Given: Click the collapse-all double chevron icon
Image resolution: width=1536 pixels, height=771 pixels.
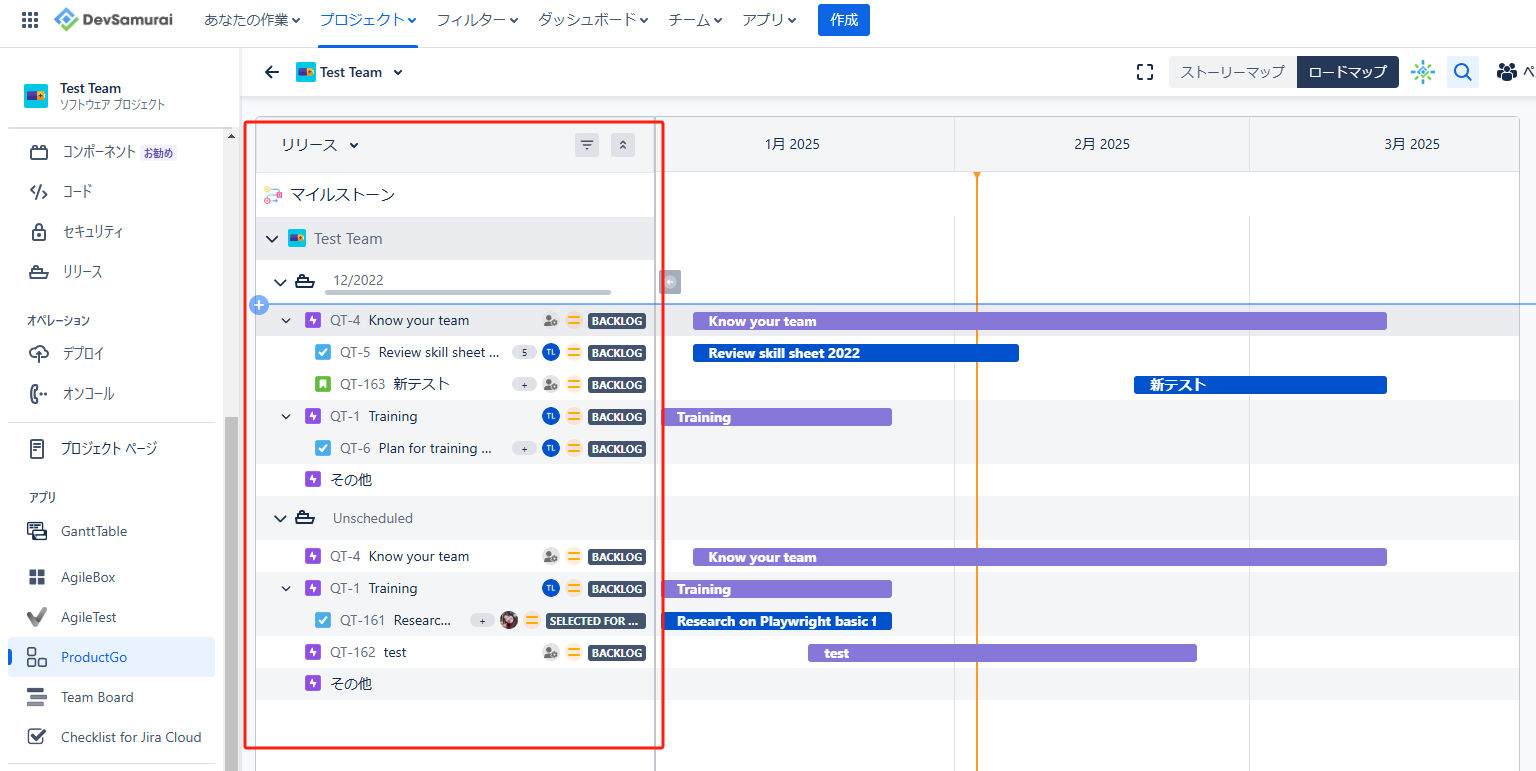Looking at the screenshot, I should pos(623,145).
